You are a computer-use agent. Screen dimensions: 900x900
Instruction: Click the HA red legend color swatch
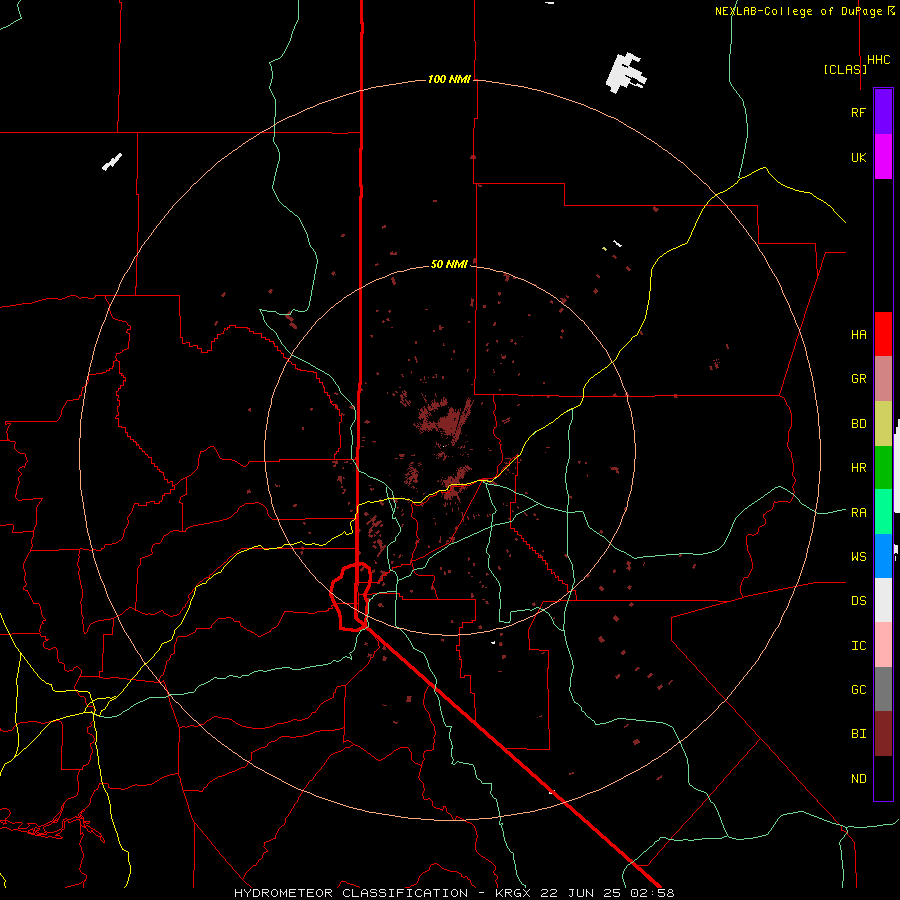click(x=883, y=334)
